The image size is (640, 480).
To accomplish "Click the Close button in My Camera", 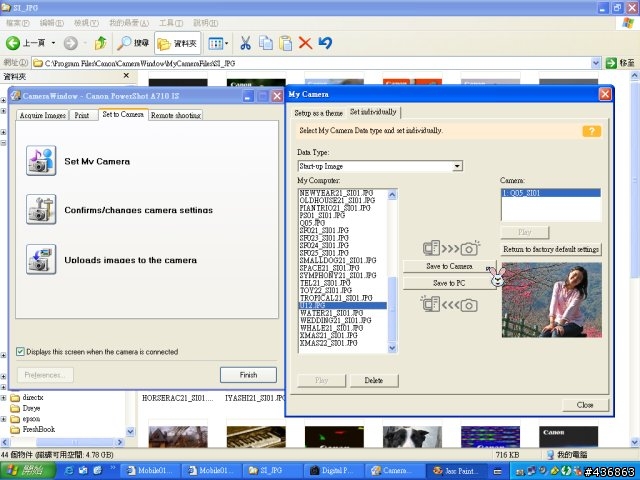I will pos(585,405).
